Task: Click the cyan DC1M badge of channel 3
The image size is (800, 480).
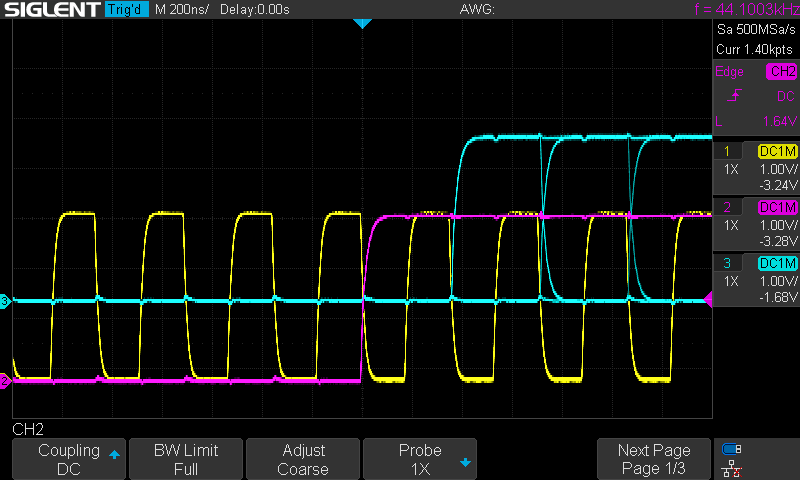Action: tap(778, 263)
